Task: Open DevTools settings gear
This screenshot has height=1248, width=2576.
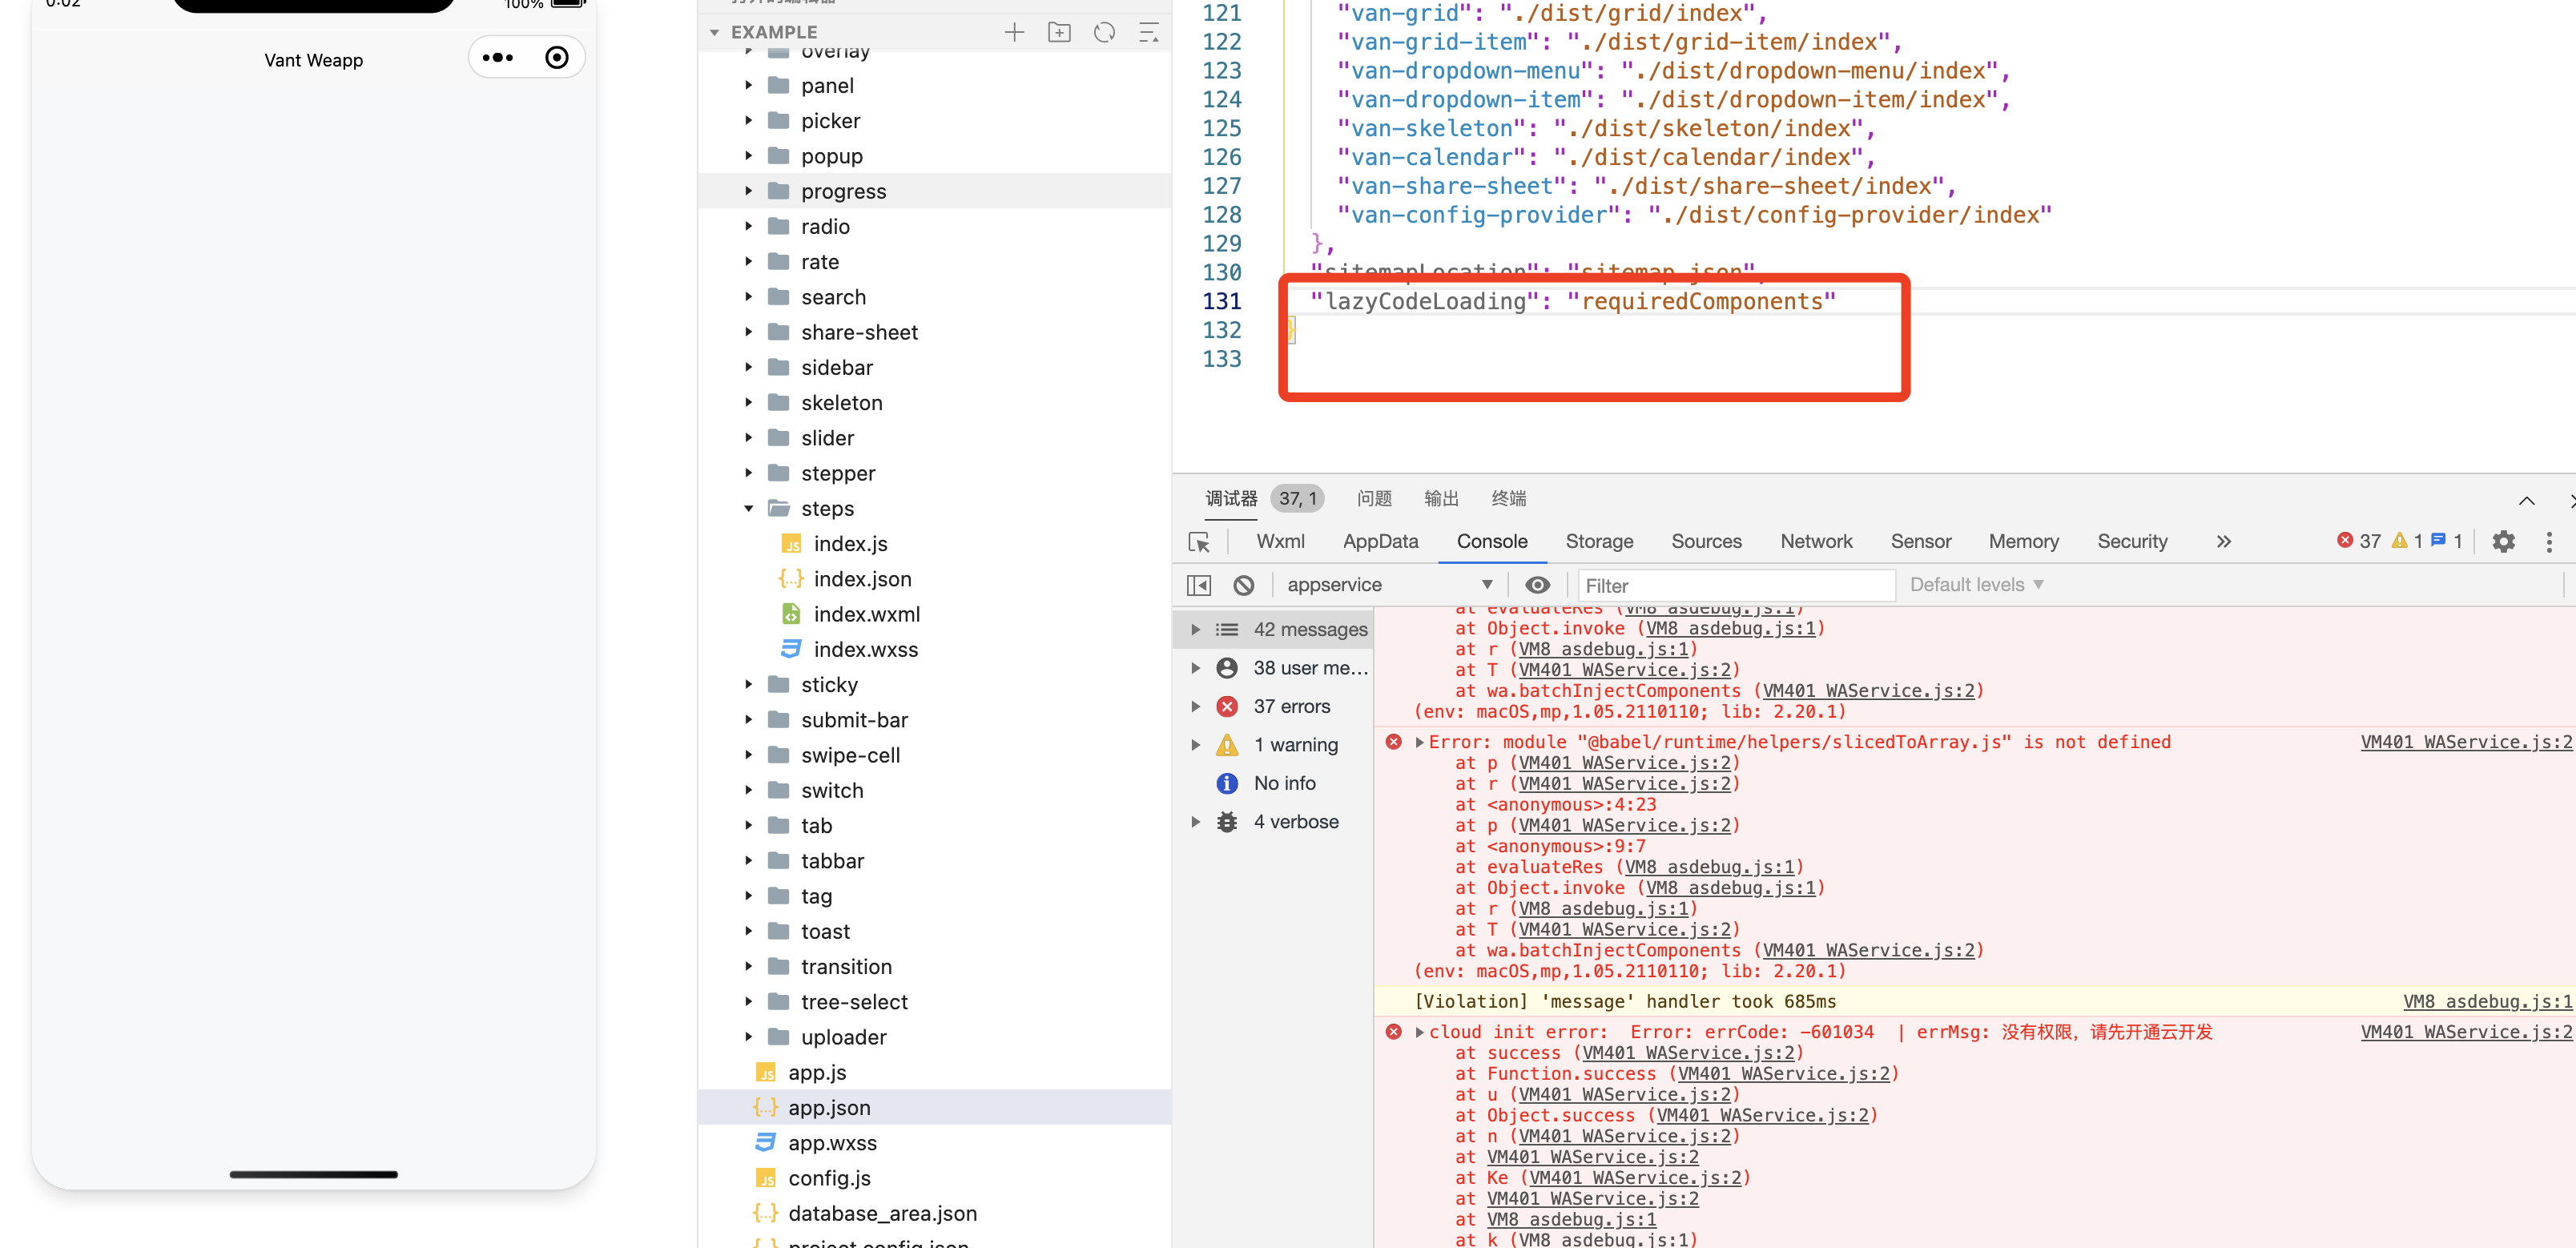Action: coord(2503,542)
